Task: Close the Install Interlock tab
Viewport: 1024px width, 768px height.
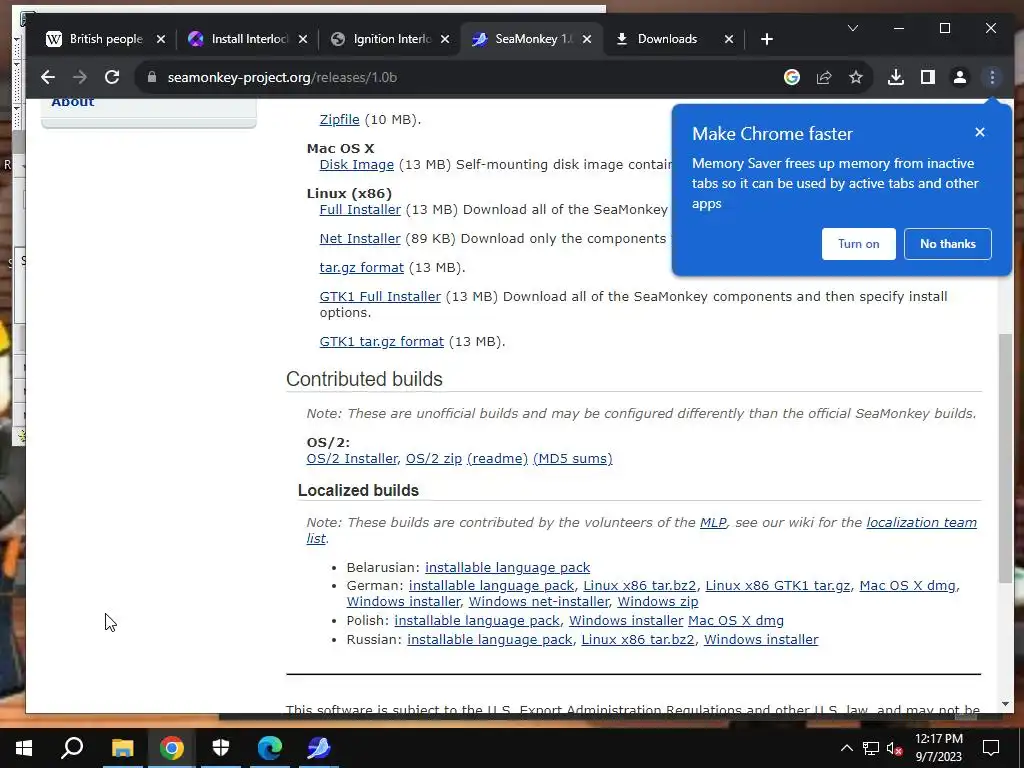Action: (302, 39)
